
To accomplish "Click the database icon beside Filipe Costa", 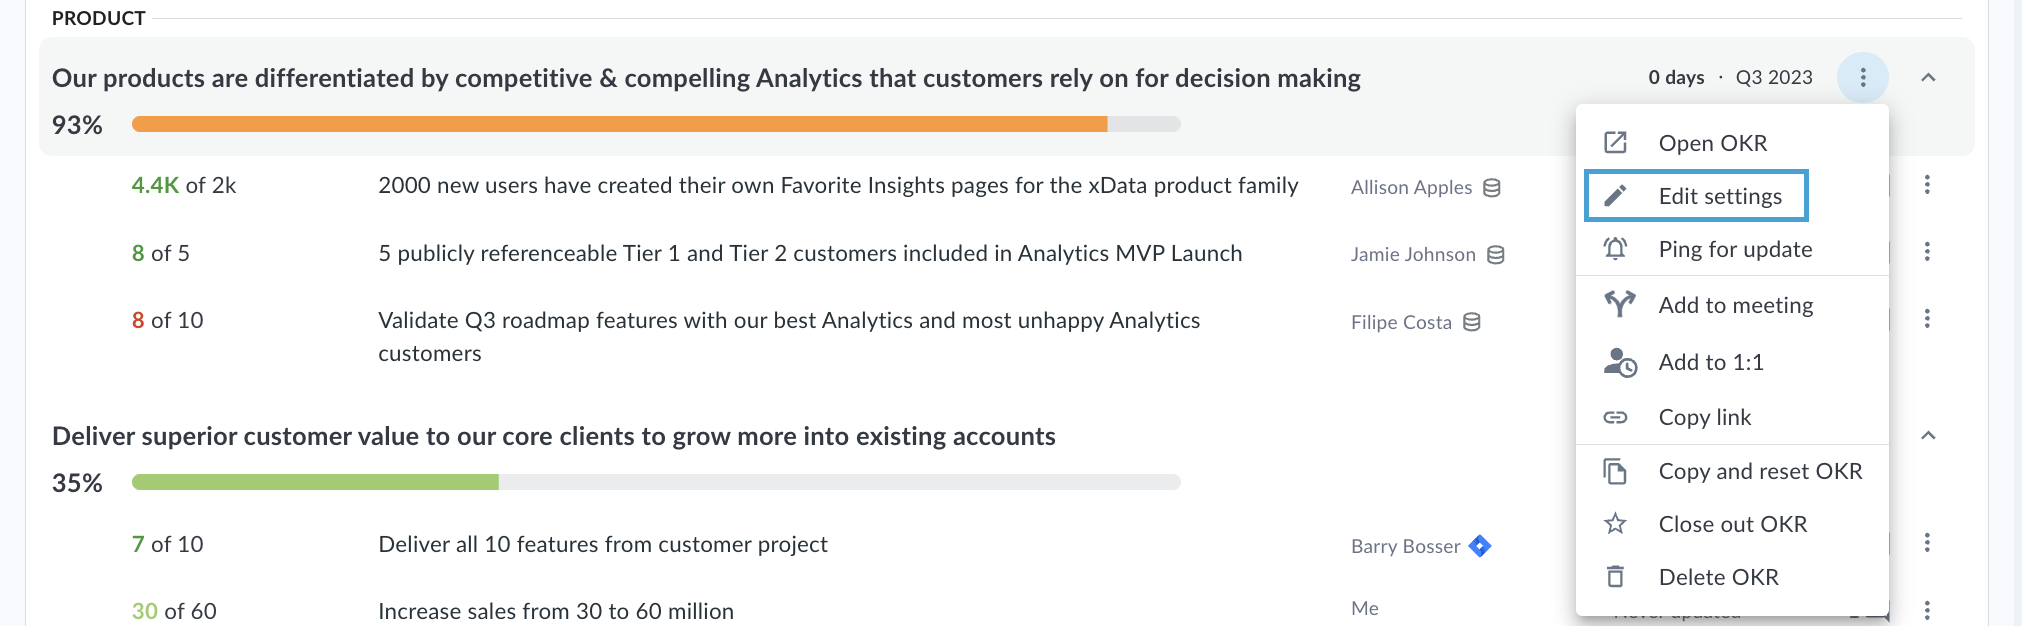I will click(x=1471, y=322).
